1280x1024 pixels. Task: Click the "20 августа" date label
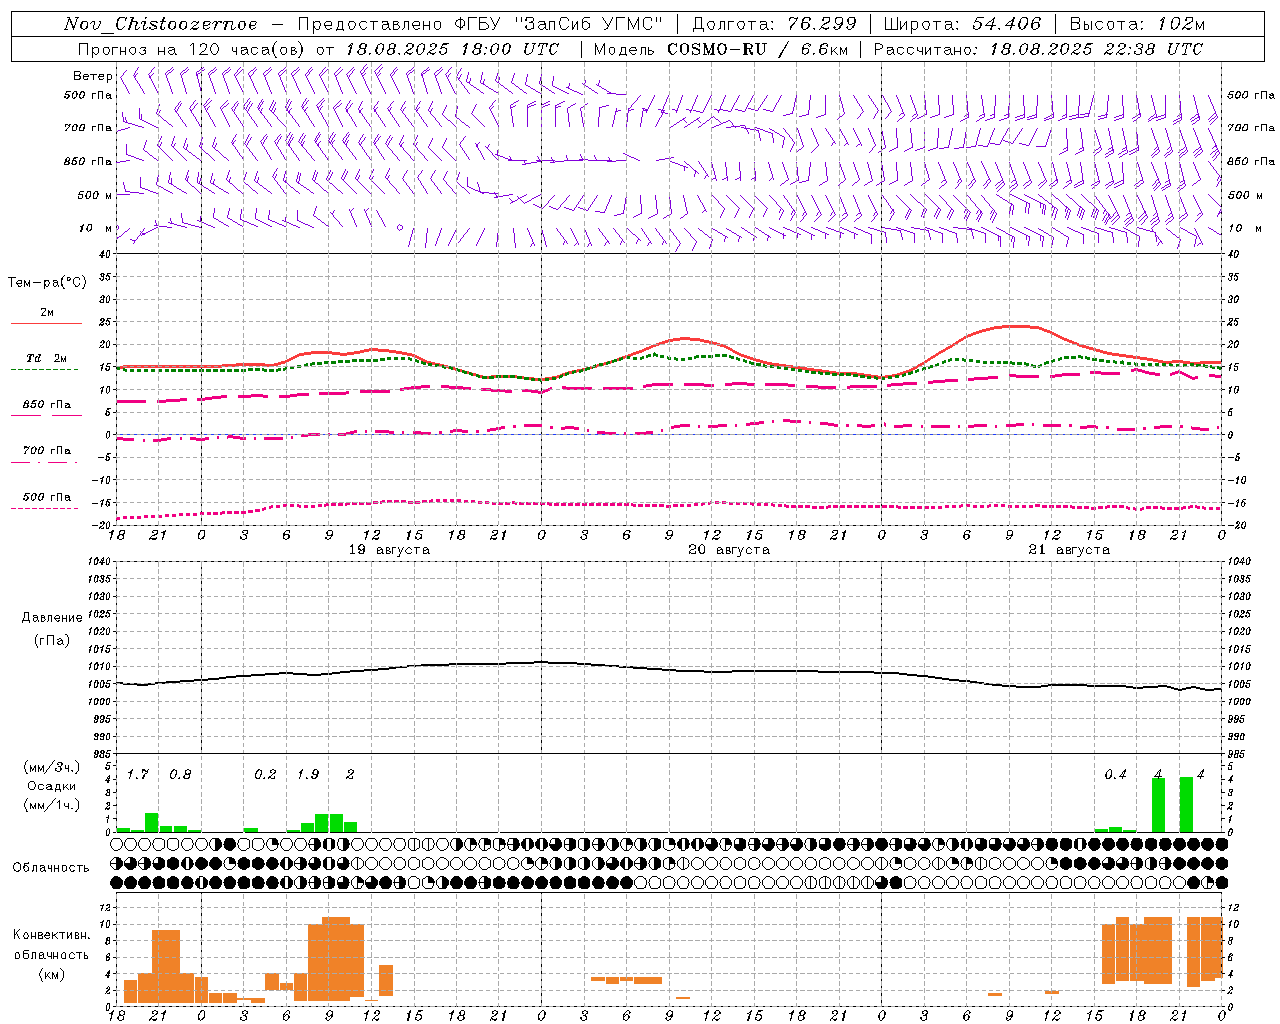point(729,550)
